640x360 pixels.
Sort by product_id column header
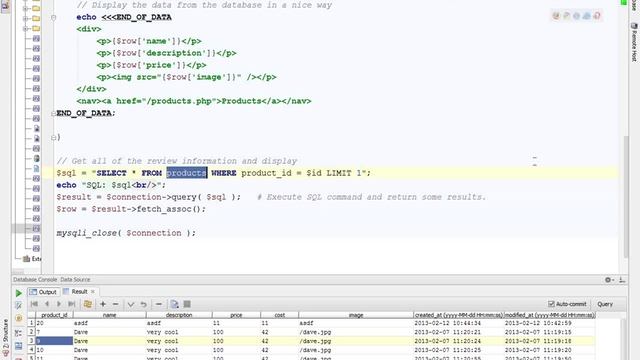(x=54, y=315)
